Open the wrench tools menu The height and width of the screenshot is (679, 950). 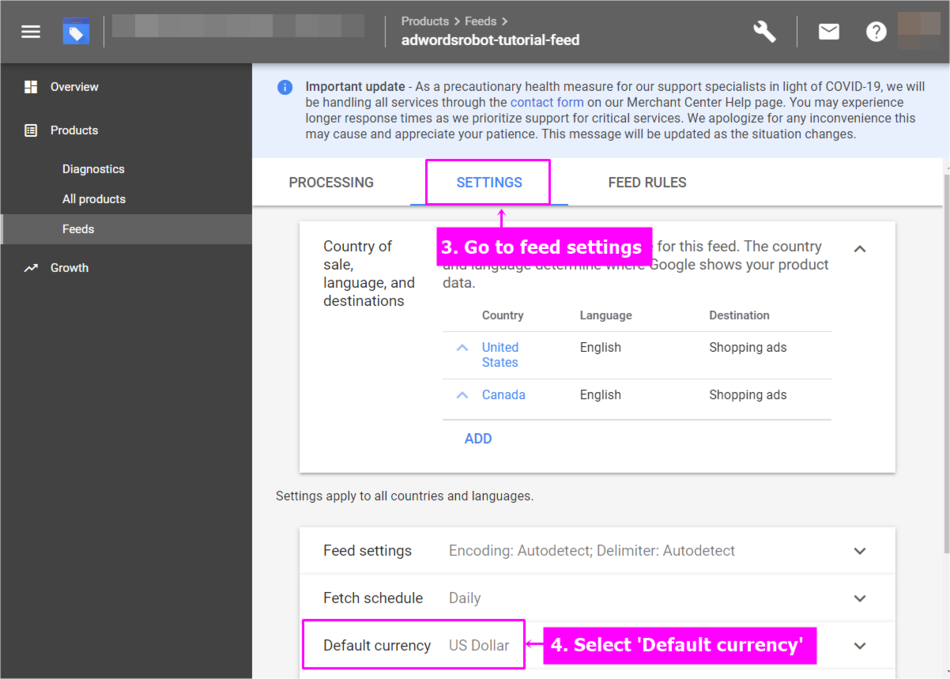point(764,31)
